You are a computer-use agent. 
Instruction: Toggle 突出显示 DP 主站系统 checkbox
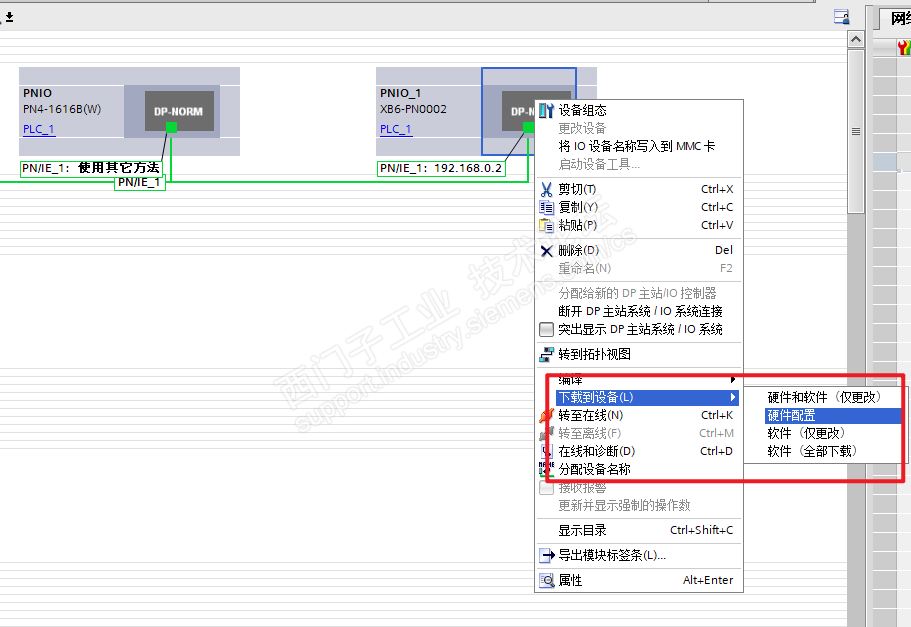(x=546, y=329)
